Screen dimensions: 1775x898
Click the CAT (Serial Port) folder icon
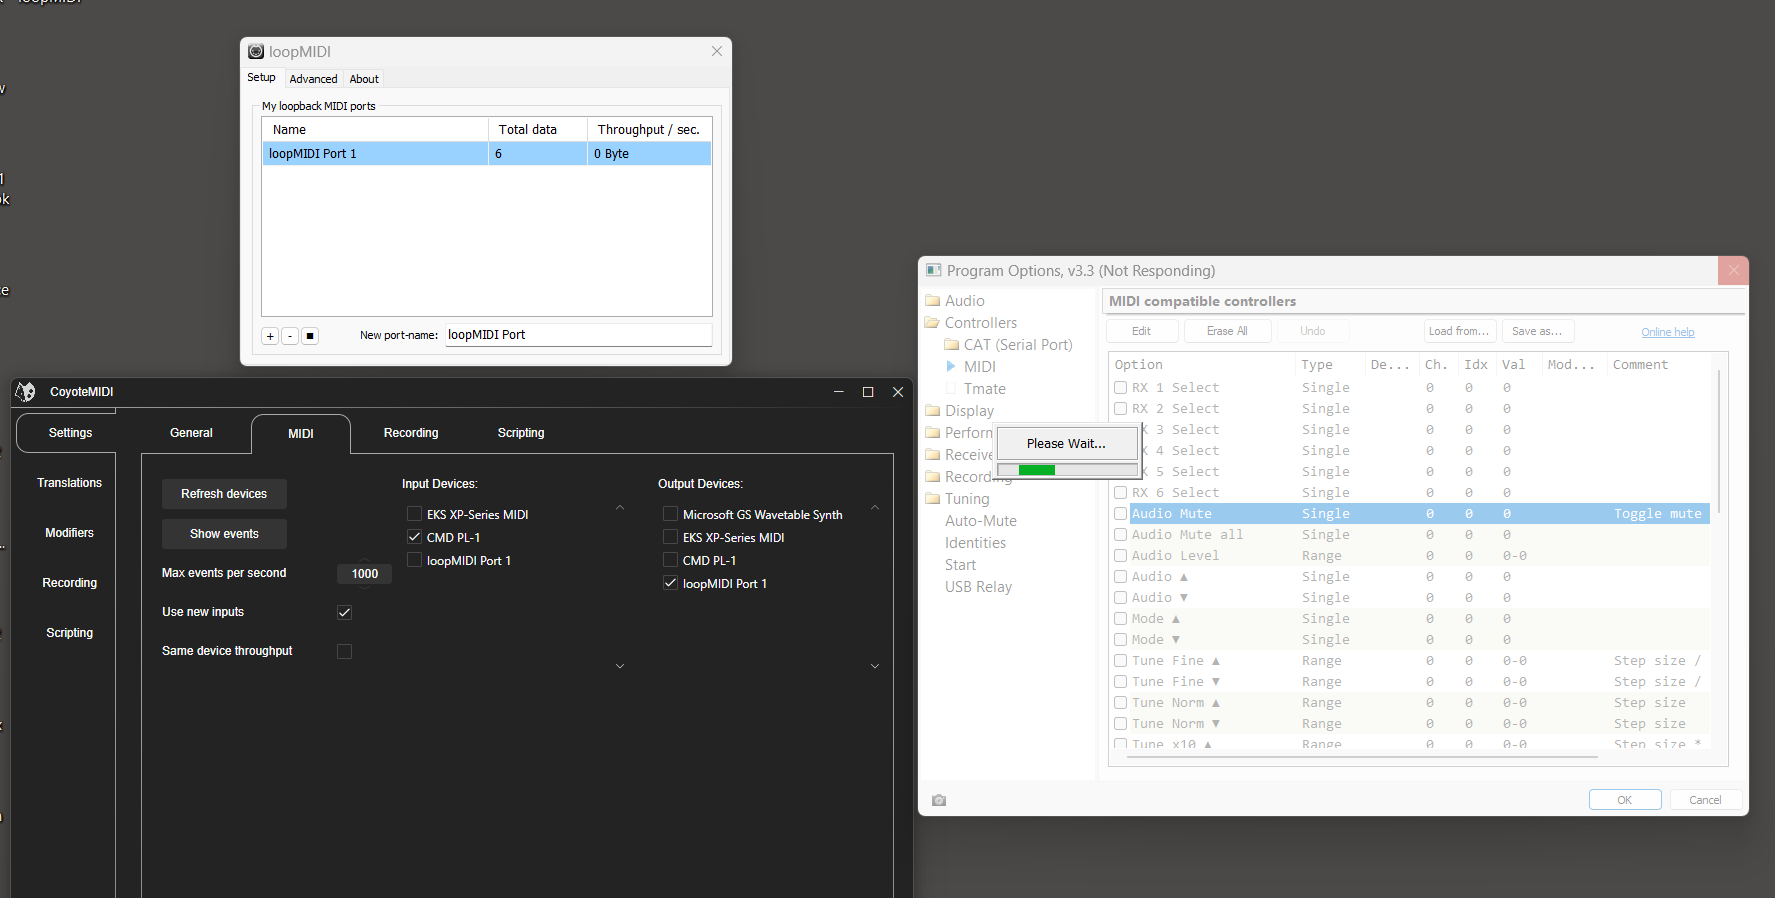952,345
